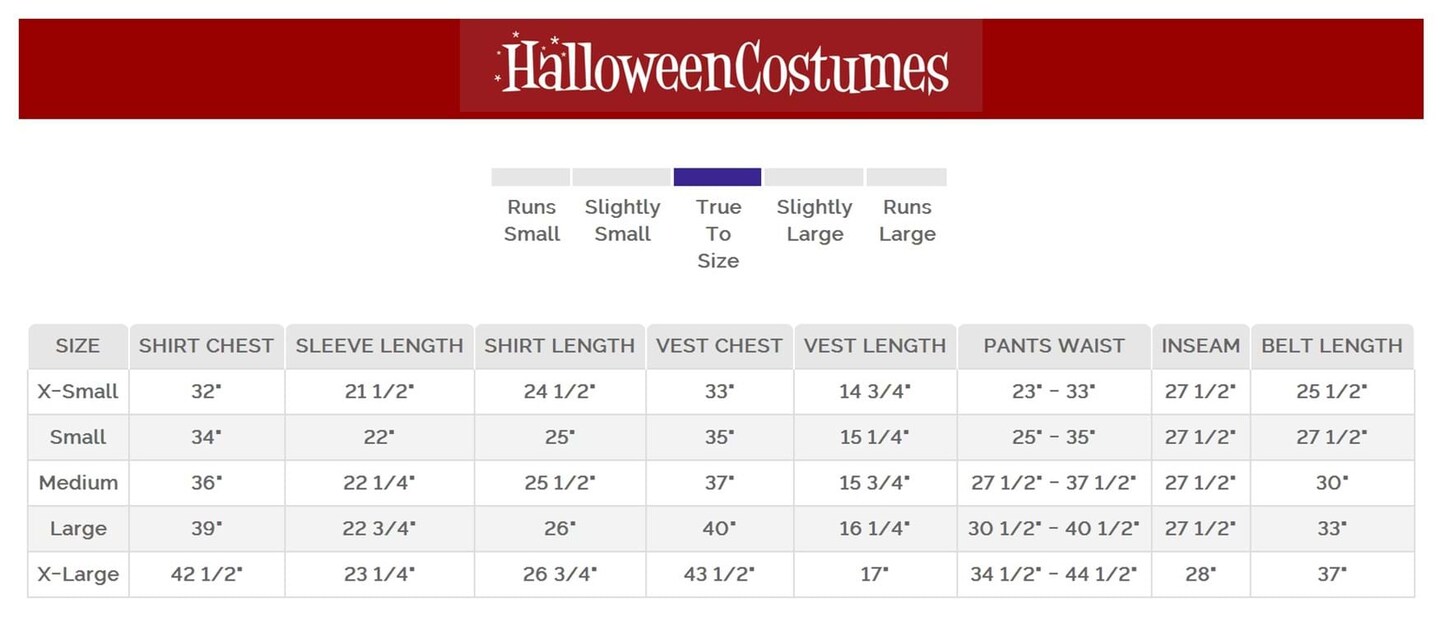Click the HalloweenCostumes logo
The height and width of the screenshot is (625, 1440).
[721, 66]
